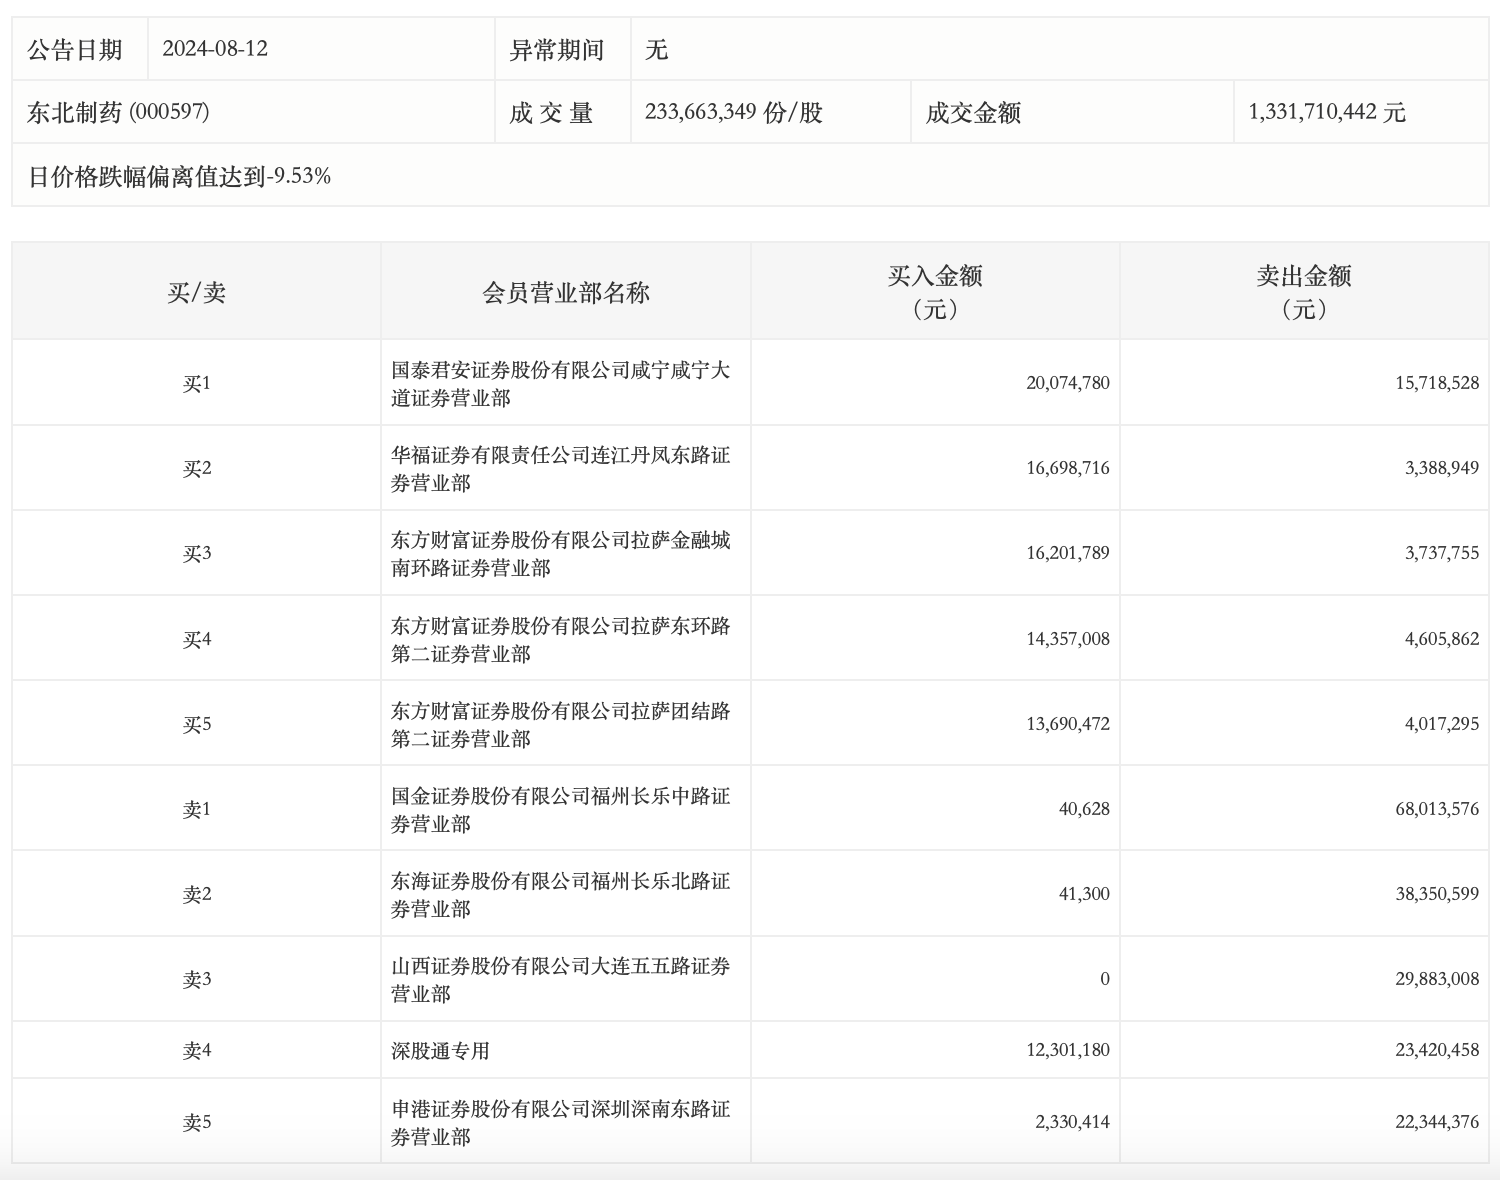Image resolution: width=1500 pixels, height=1180 pixels.
Task: Click the 买/卖 column header
Action: click(196, 292)
